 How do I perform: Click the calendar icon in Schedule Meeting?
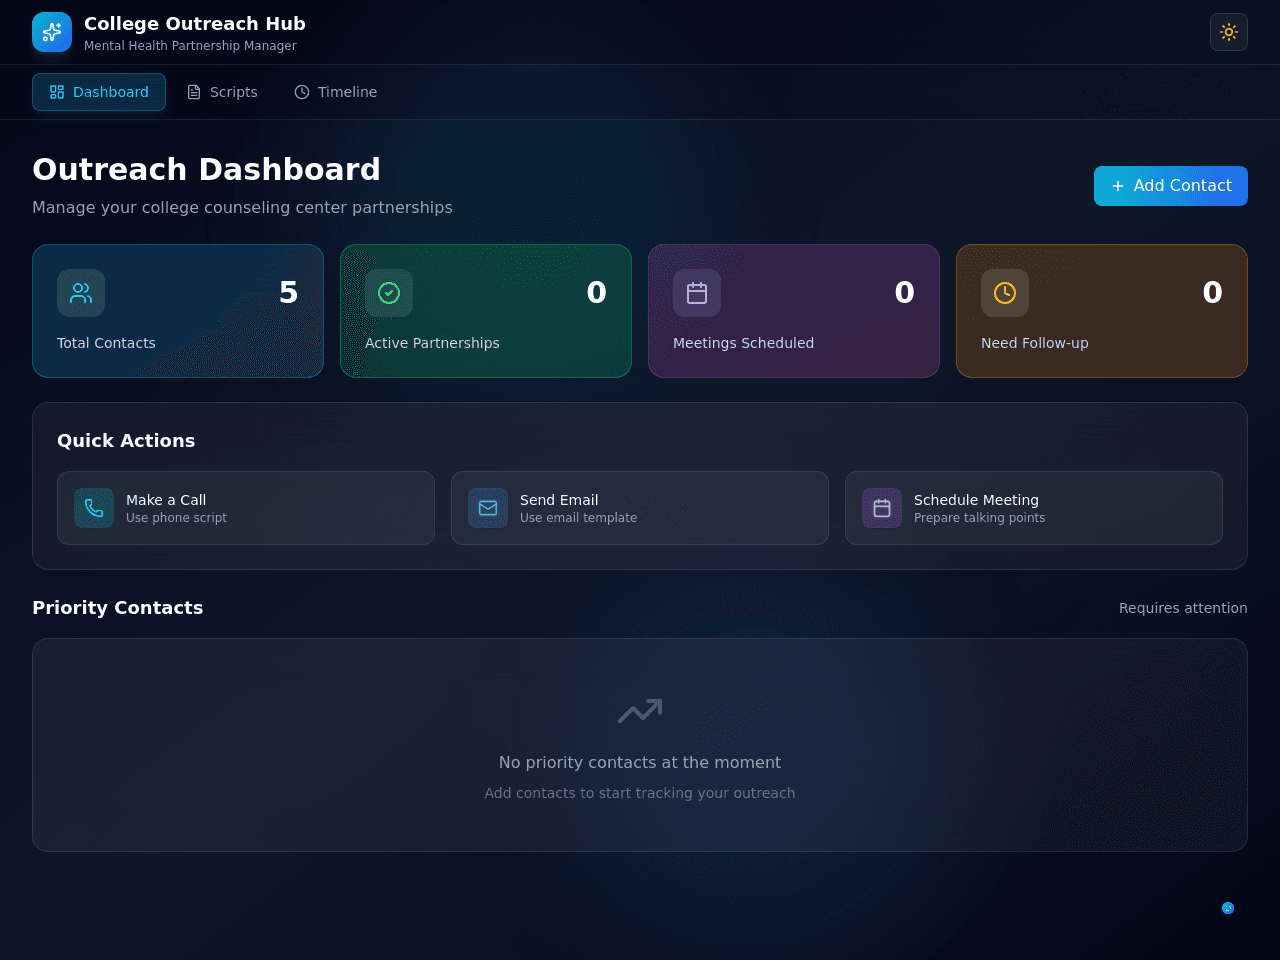[x=882, y=508]
